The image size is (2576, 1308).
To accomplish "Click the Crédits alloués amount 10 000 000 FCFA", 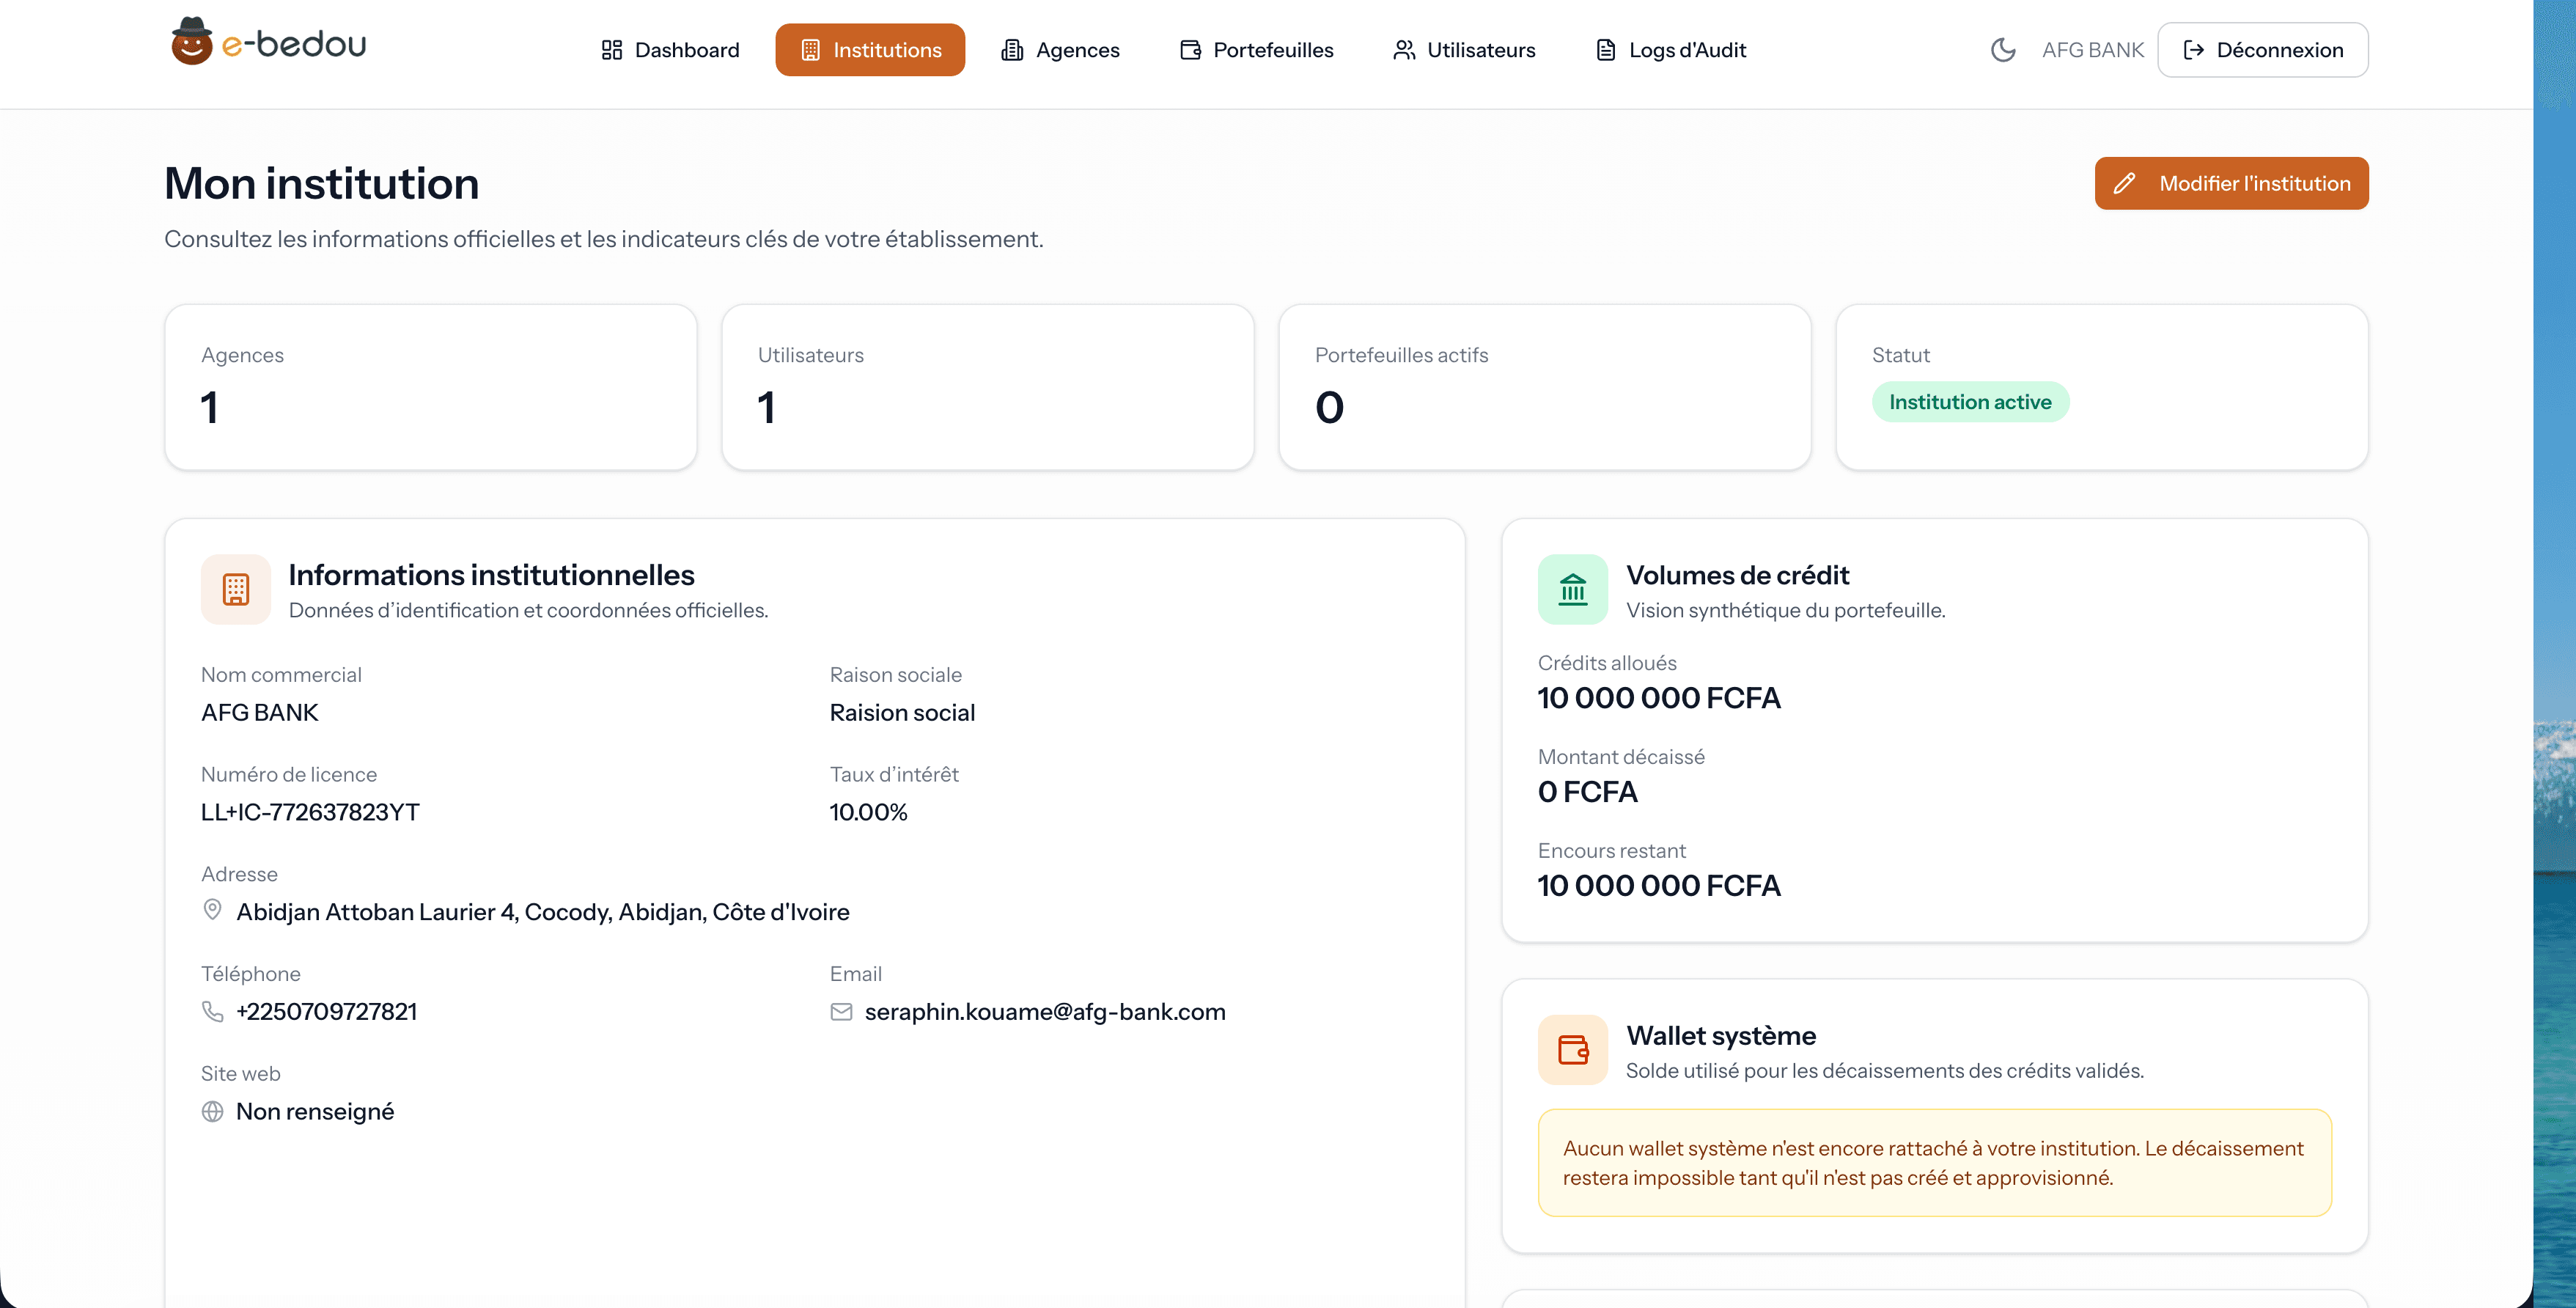I will click(1659, 698).
